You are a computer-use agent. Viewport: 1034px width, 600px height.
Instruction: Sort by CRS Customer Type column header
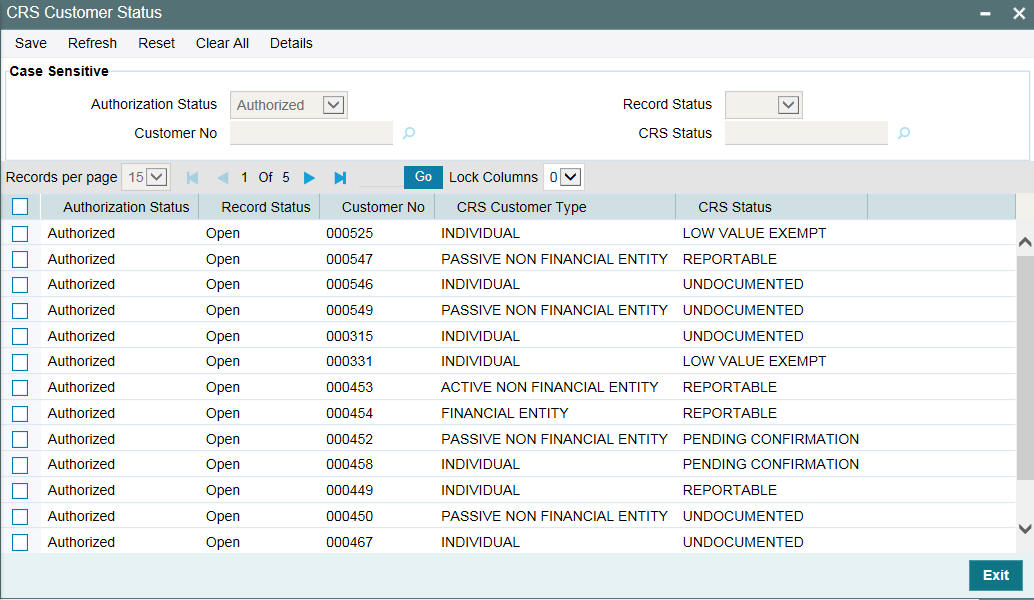522,207
